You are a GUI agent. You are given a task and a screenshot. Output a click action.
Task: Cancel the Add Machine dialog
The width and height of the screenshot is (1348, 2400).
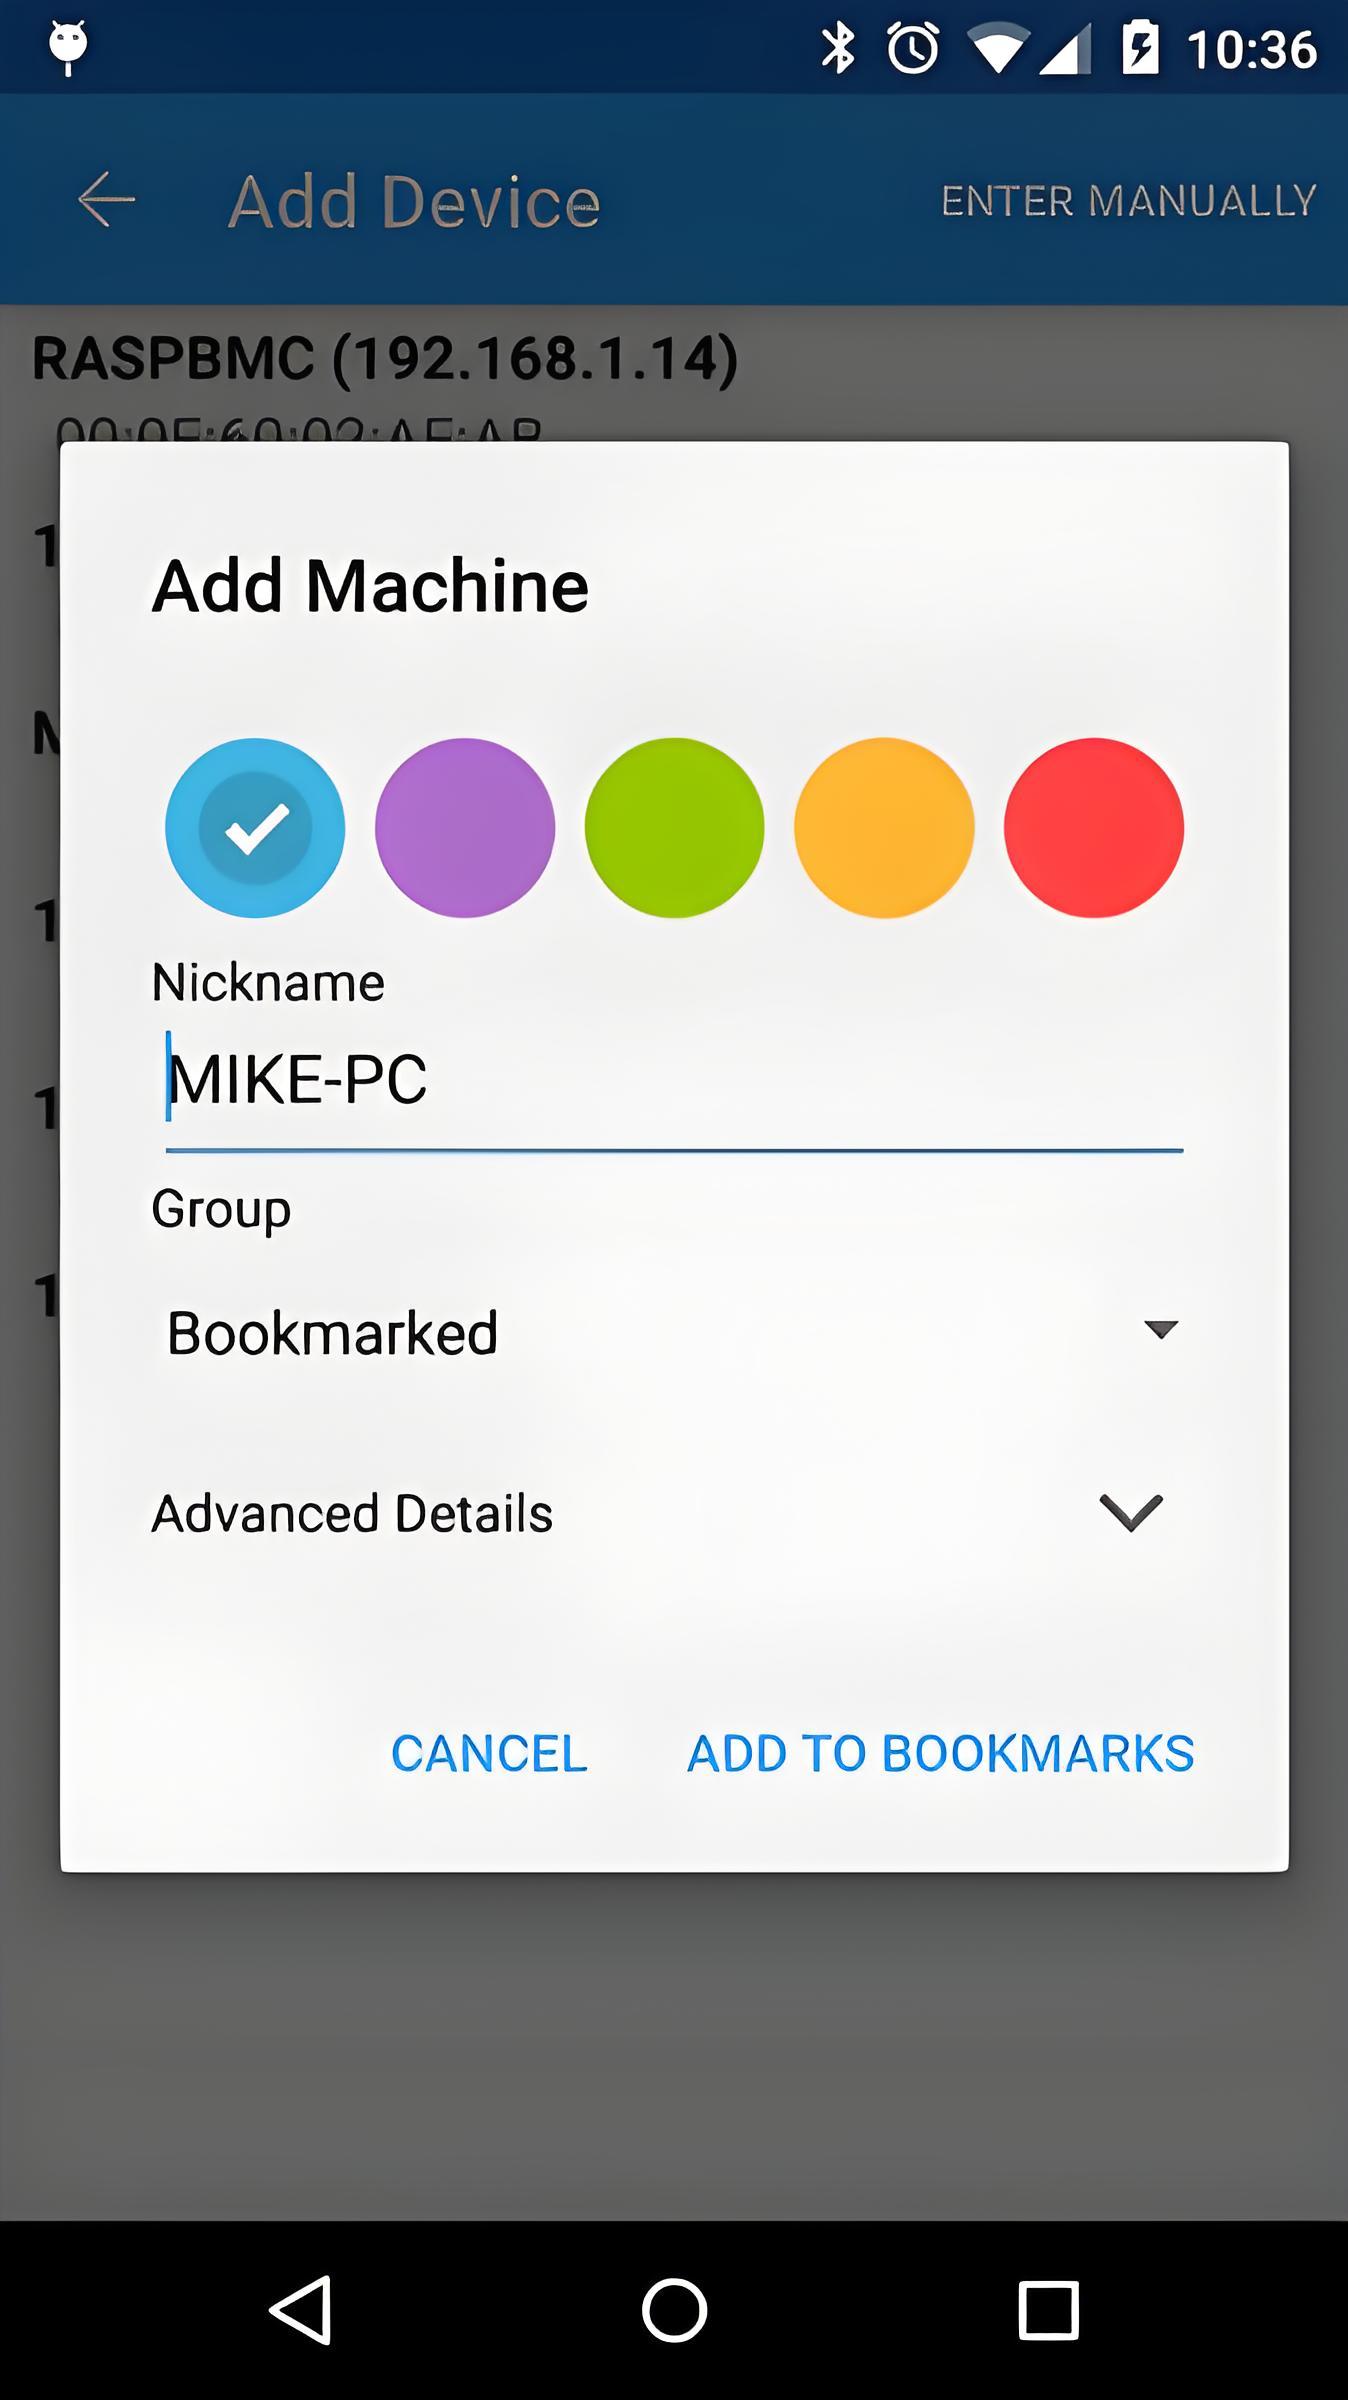pyautogui.click(x=489, y=1754)
